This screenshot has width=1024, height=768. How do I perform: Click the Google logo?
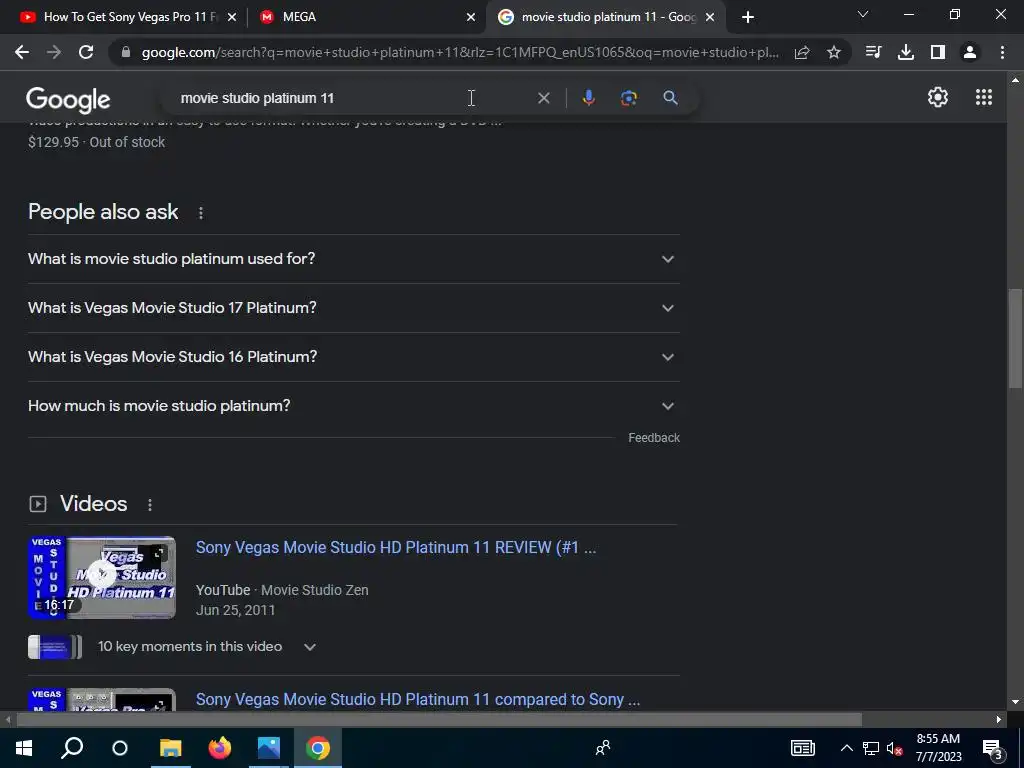coord(68,99)
